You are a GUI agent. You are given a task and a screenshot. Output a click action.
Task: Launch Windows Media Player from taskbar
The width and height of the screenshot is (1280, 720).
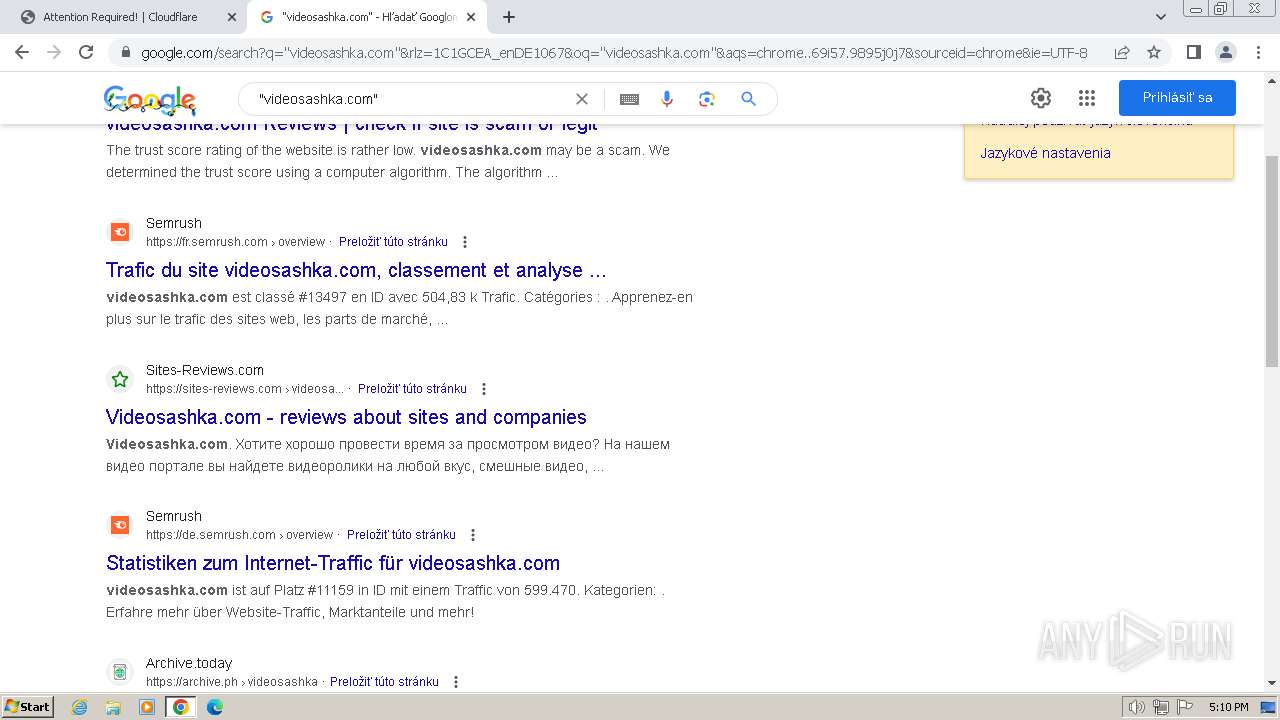tap(147, 707)
